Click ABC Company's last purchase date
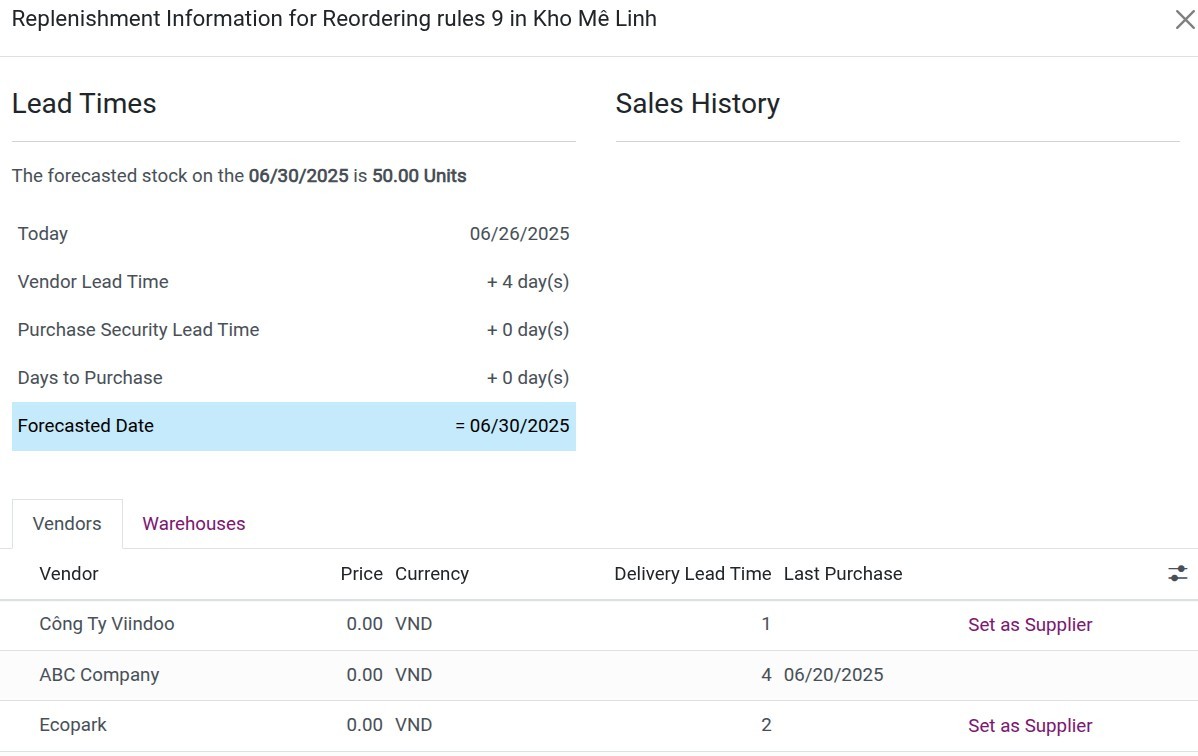This screenshot has width=1198, height=756. (x=833, y=675)
